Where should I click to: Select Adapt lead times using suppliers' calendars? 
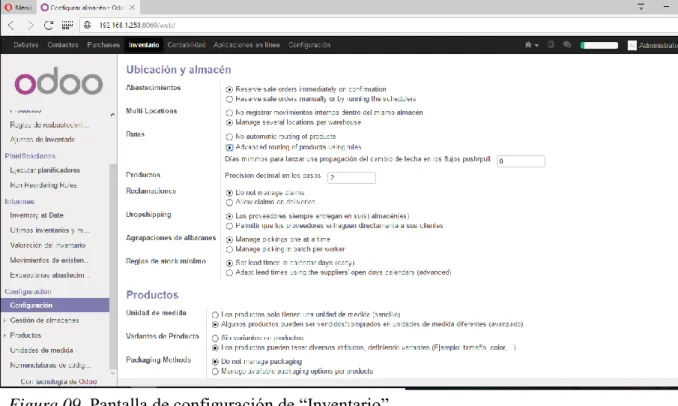(229, 273)
